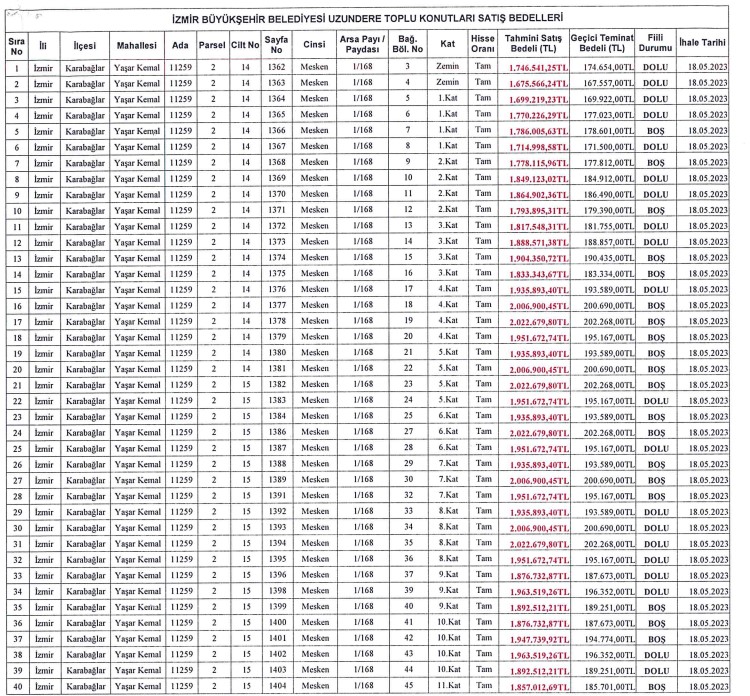The image size is (750, 696).
Task: Select the 'Fiili Durumu' column header
Action: pyautogui.click(x=655, y=43)
